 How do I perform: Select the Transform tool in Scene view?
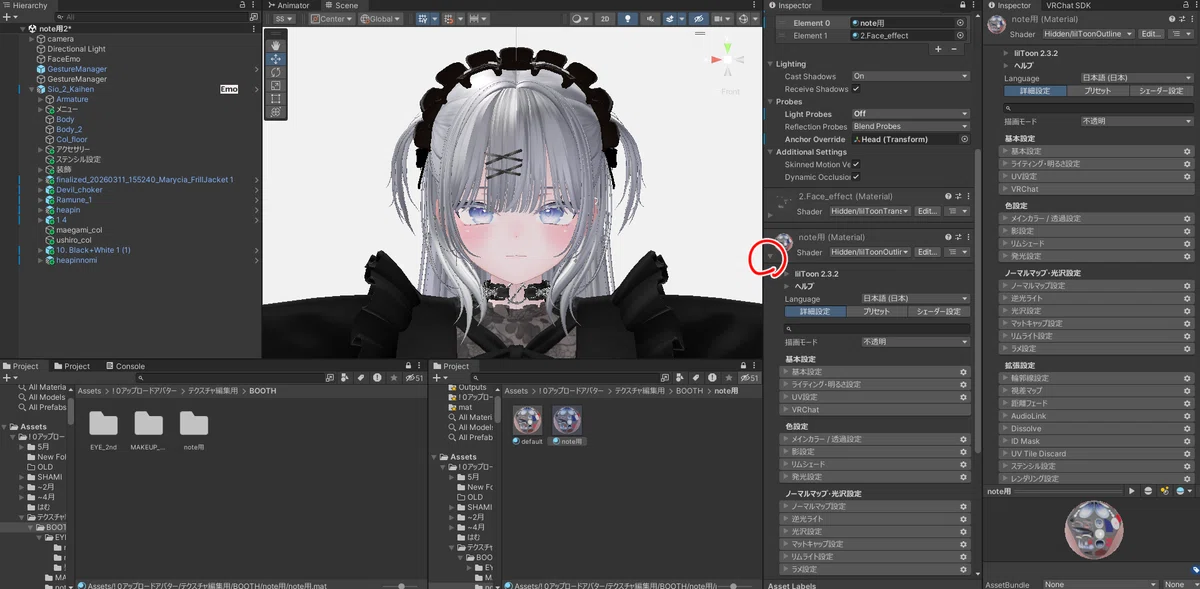point(275,112)
